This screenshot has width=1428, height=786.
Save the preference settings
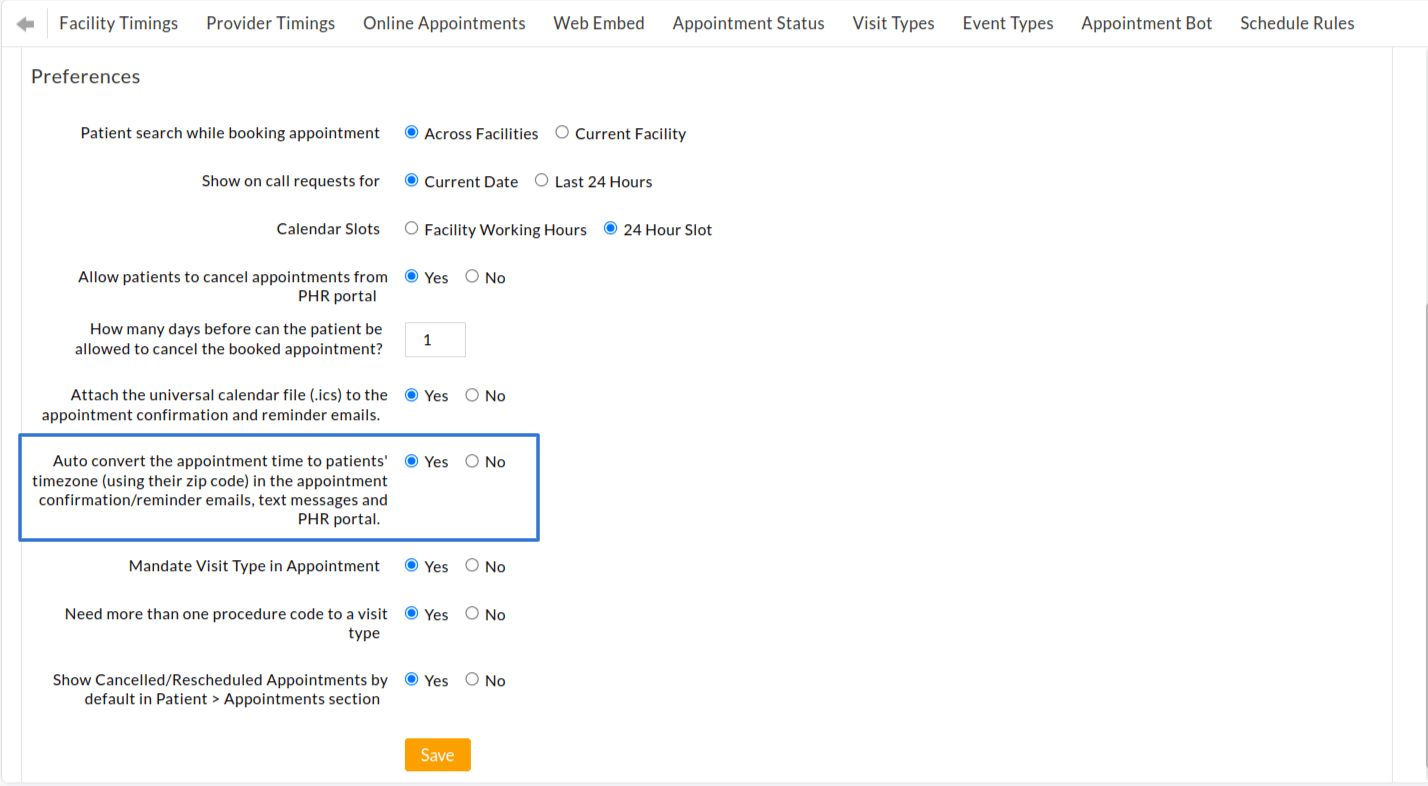[437, 755]
